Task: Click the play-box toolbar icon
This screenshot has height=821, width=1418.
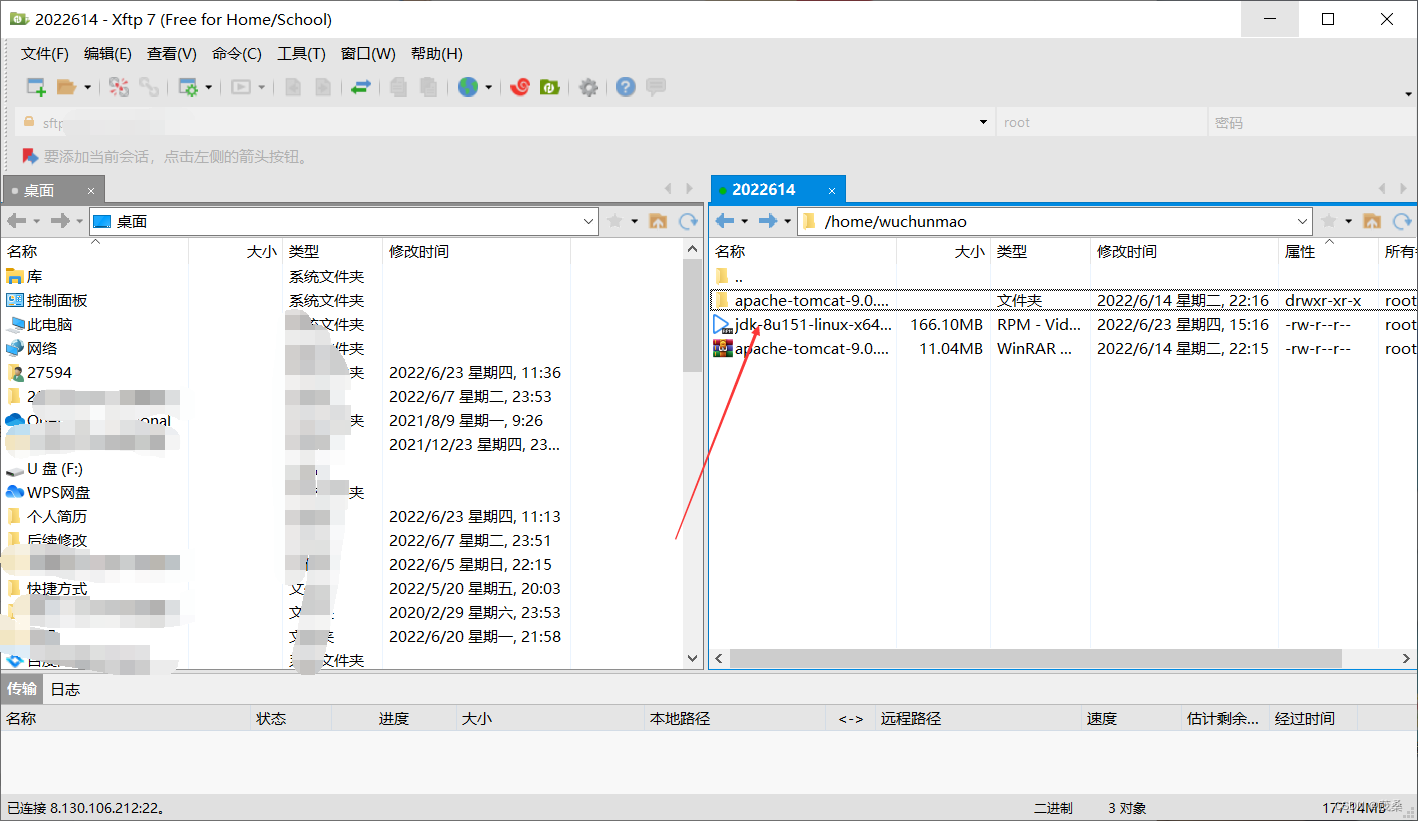Action: tap(241, 87)
